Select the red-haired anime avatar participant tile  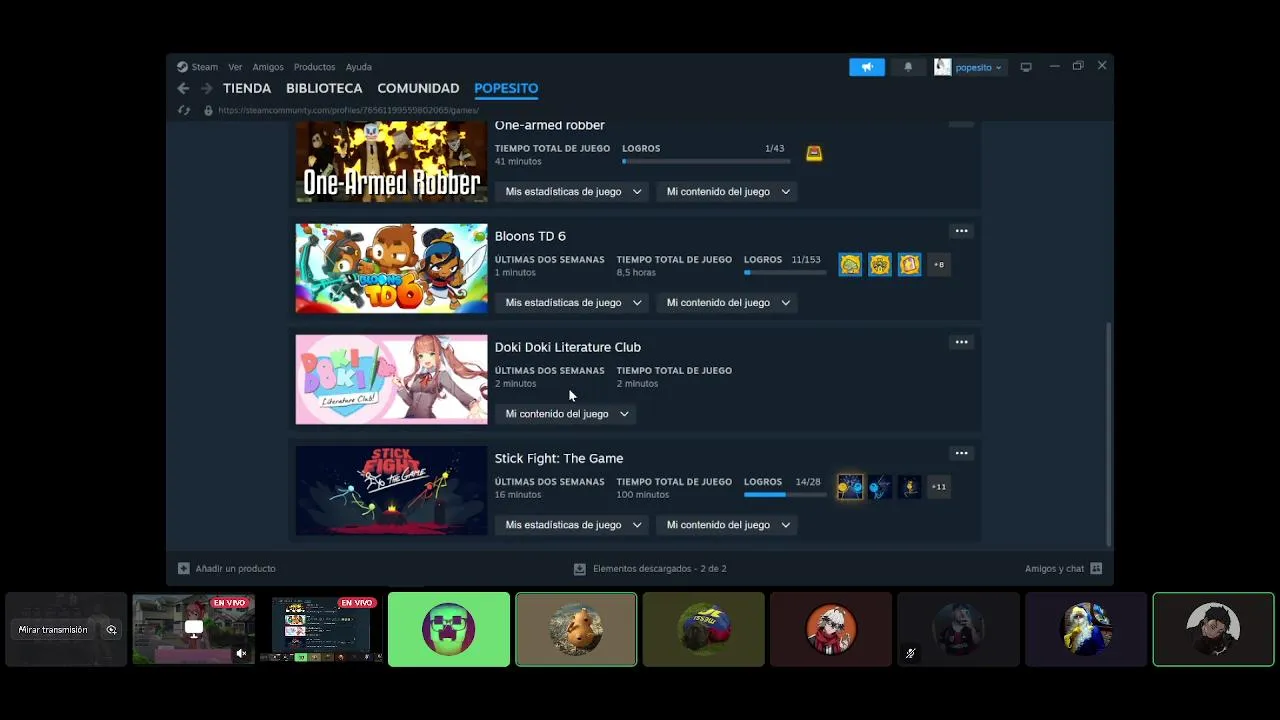point(831,629)
